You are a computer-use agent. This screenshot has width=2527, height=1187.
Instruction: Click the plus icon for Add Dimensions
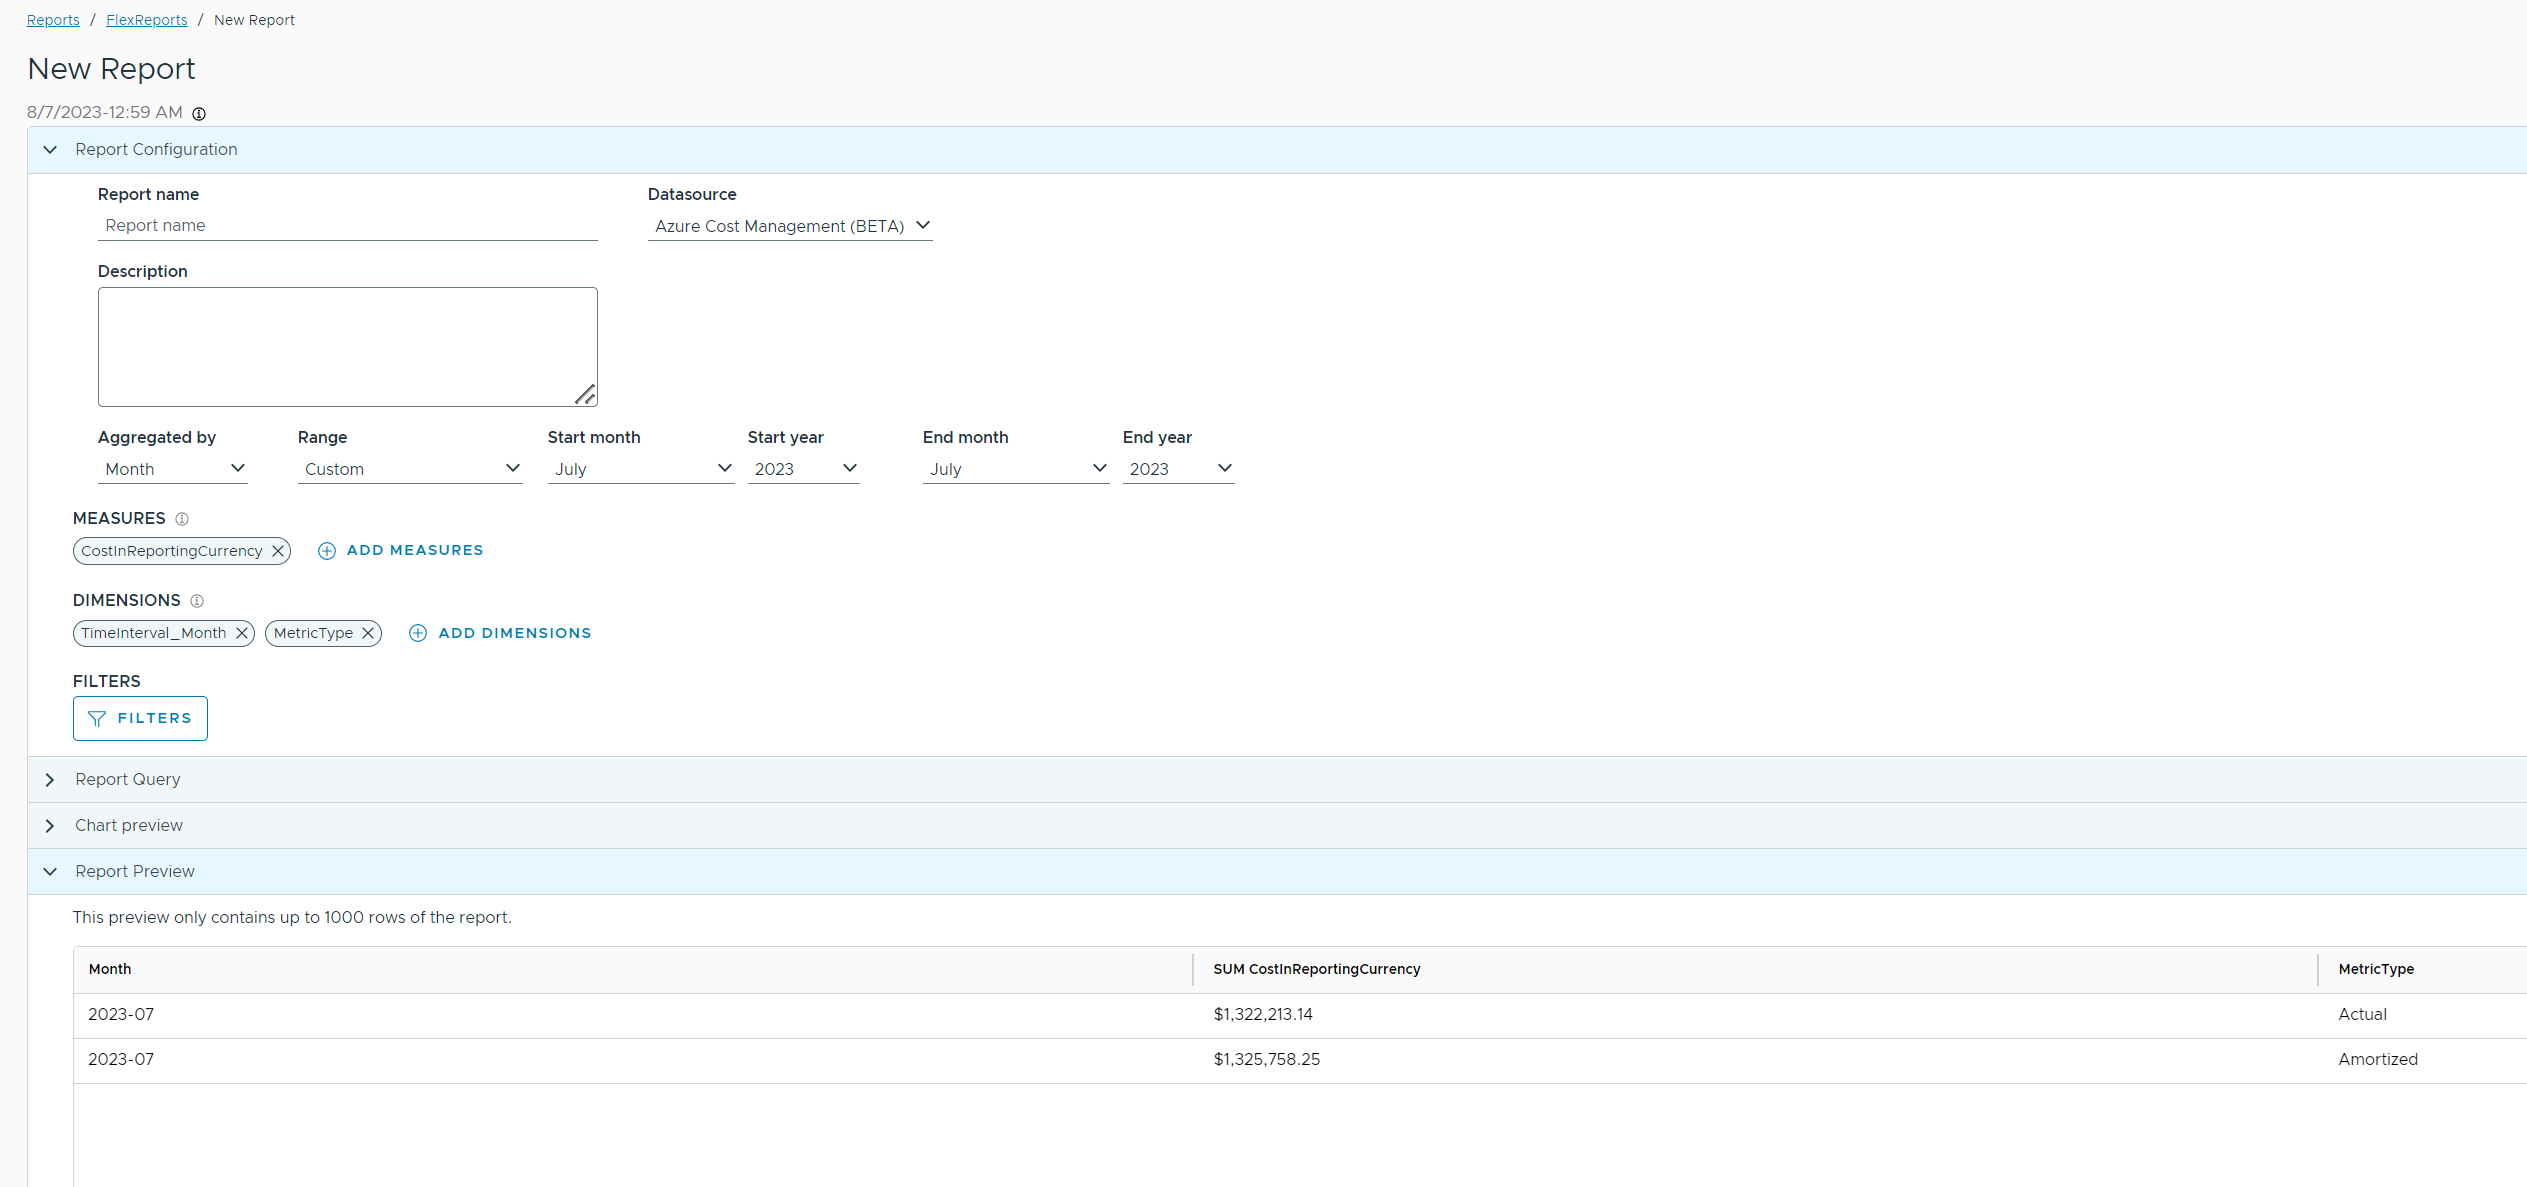pyautogui.click(x=418, y=633)
